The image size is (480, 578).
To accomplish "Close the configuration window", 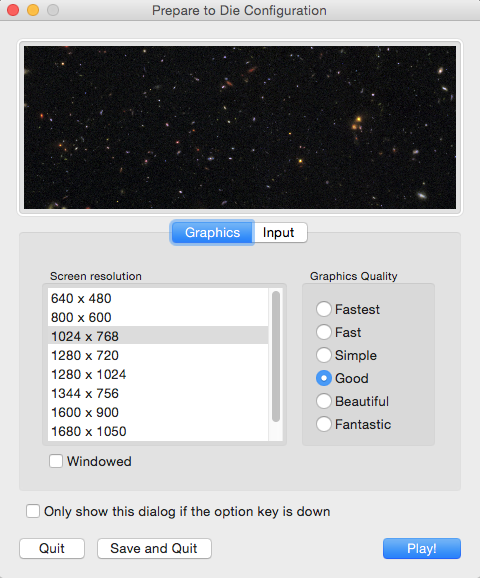I will [x=13, y=10].
